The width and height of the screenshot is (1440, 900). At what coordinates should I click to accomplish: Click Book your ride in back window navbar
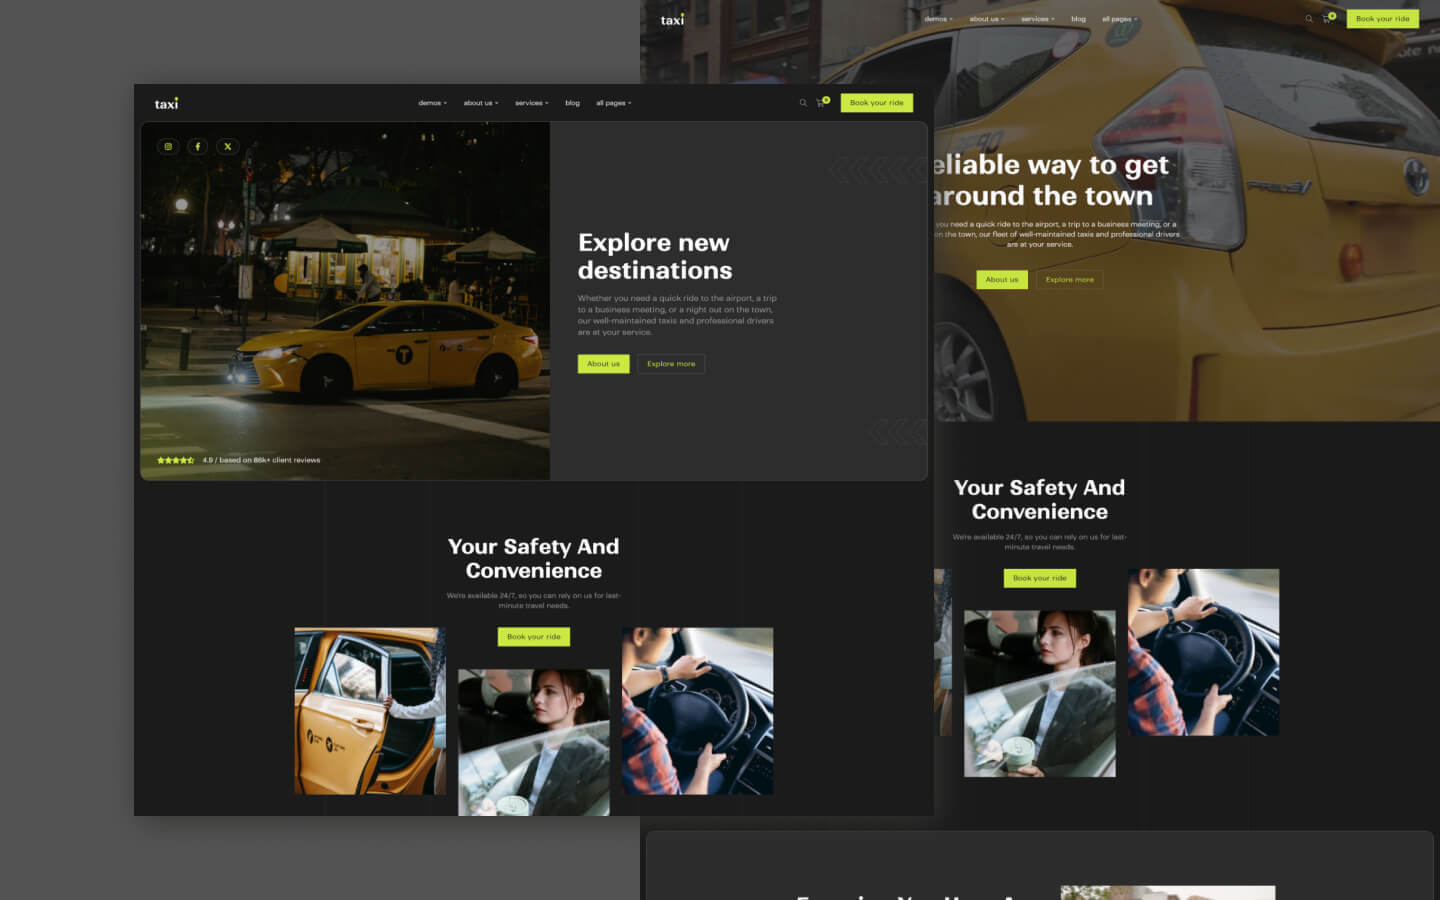point(1383,19)
